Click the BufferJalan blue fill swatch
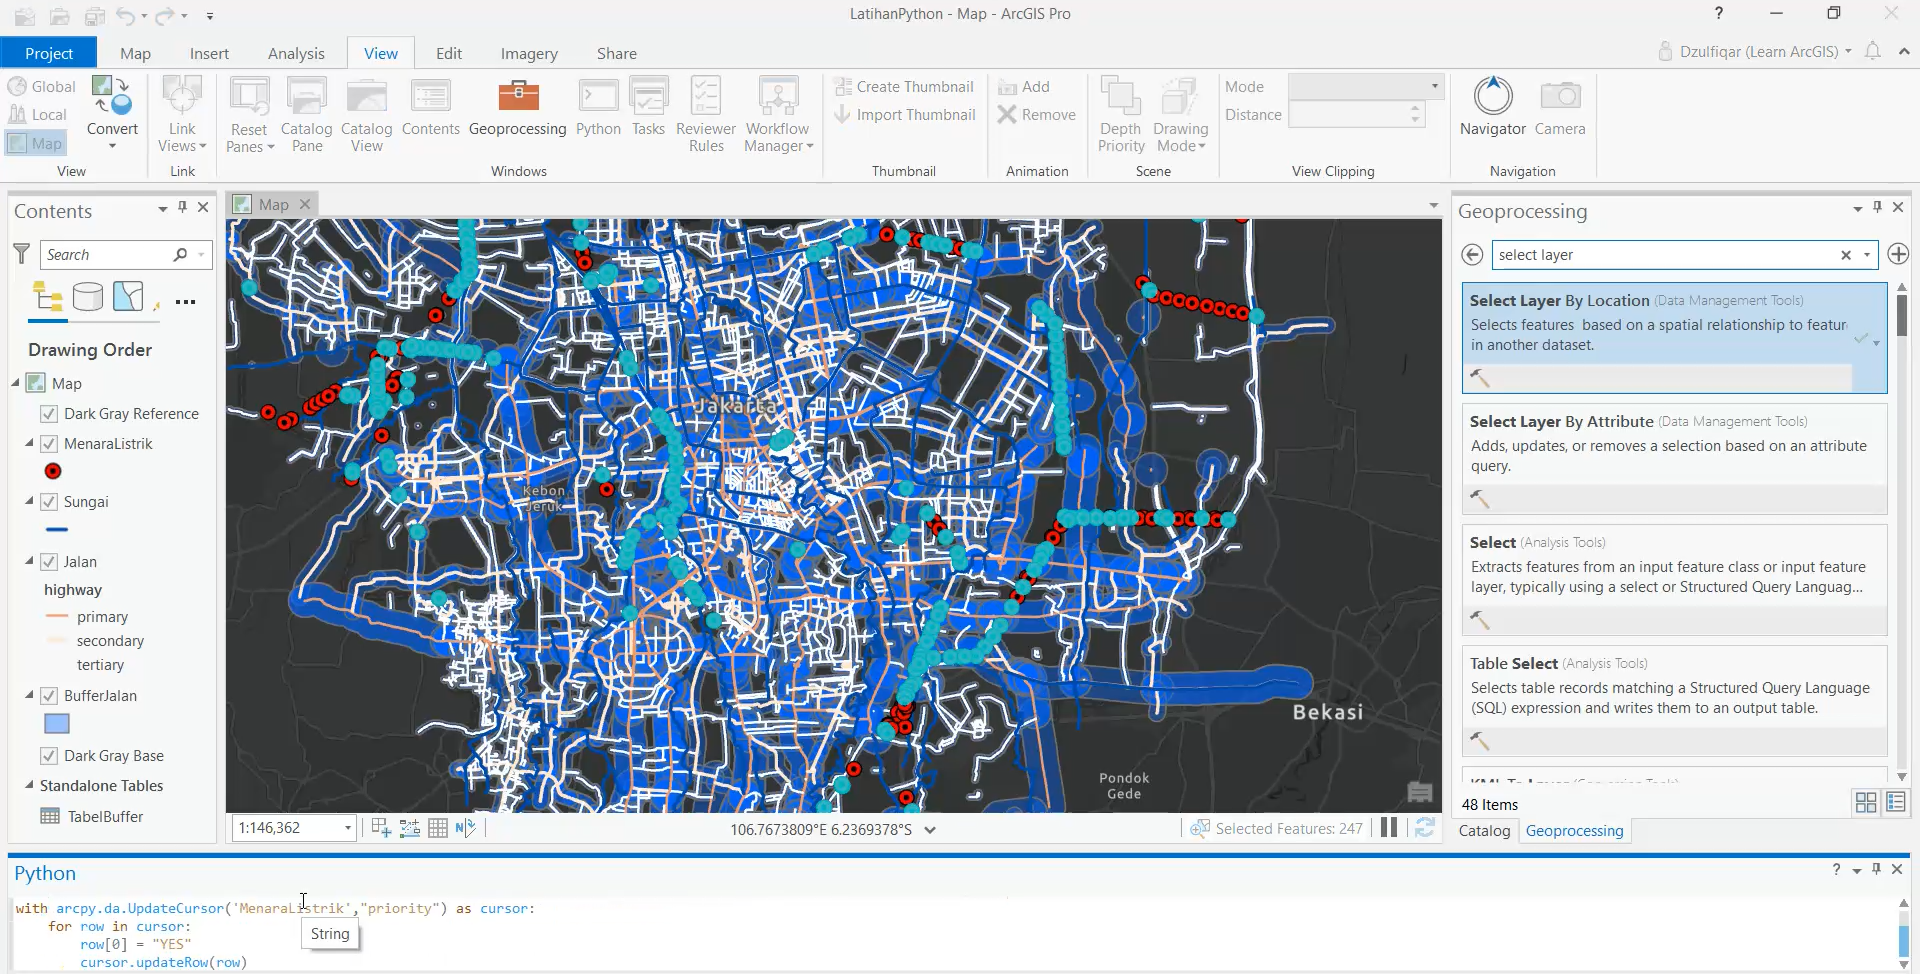1920x974 pixels. [57, 724]
